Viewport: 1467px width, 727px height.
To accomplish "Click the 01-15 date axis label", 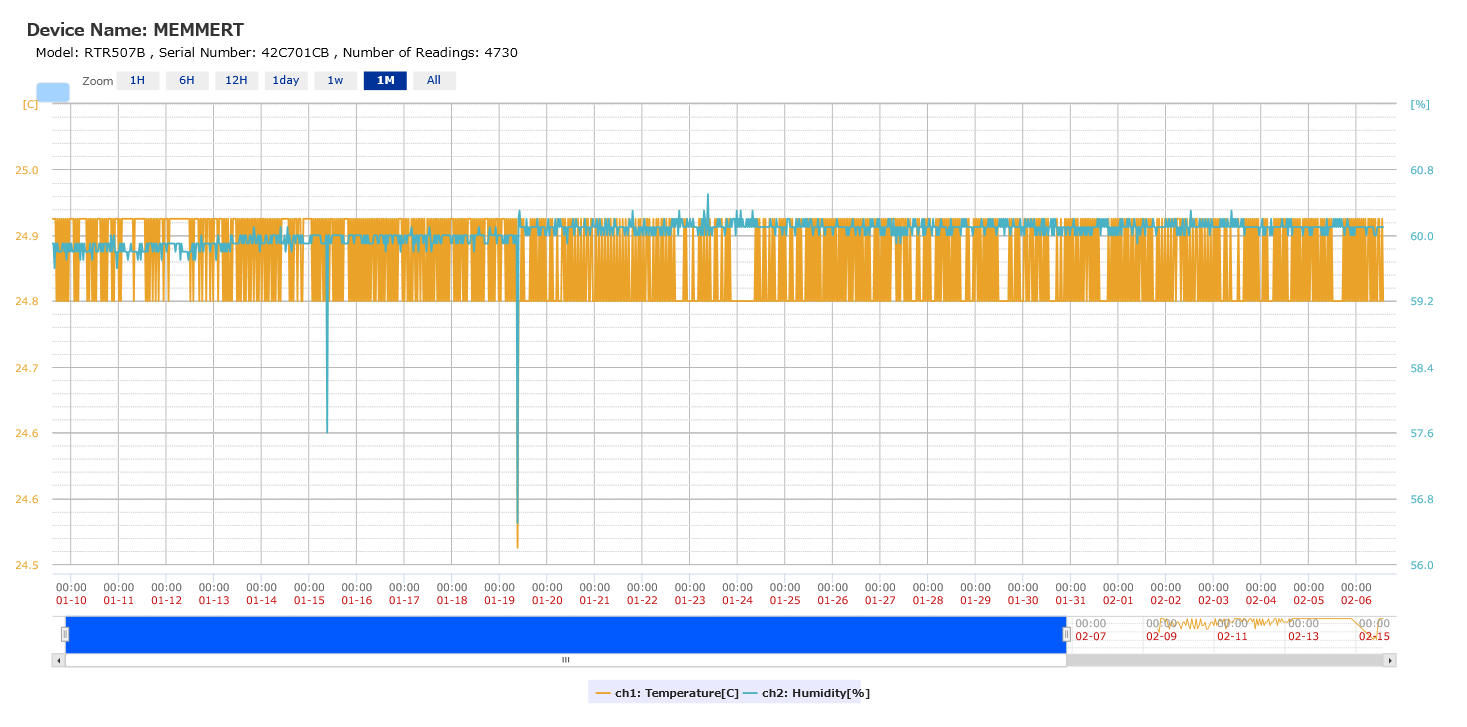I will [x=309, y=601].
